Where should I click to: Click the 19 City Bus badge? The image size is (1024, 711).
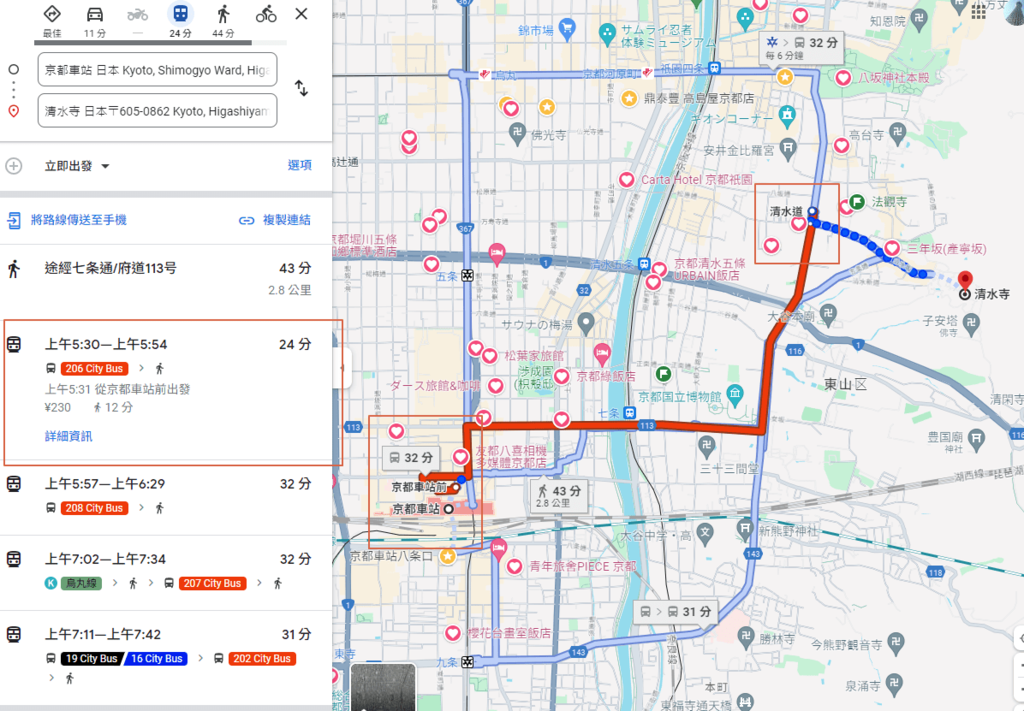pos(91,659)
